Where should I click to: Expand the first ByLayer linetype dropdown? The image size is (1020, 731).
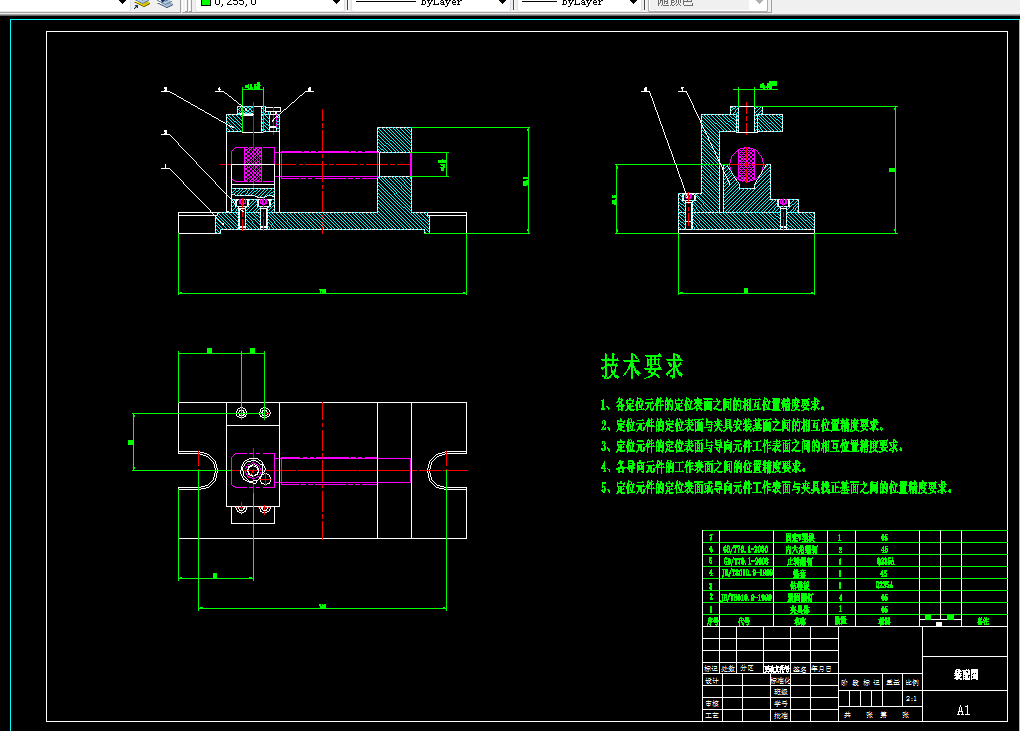coord(431,3)
